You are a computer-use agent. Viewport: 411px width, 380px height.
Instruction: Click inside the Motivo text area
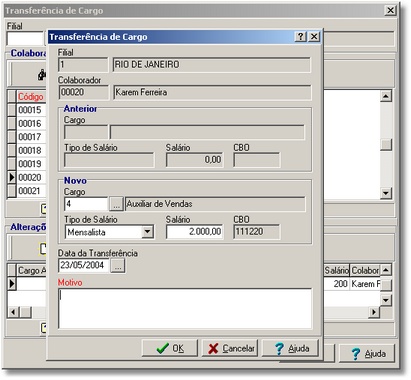(185, 309)
